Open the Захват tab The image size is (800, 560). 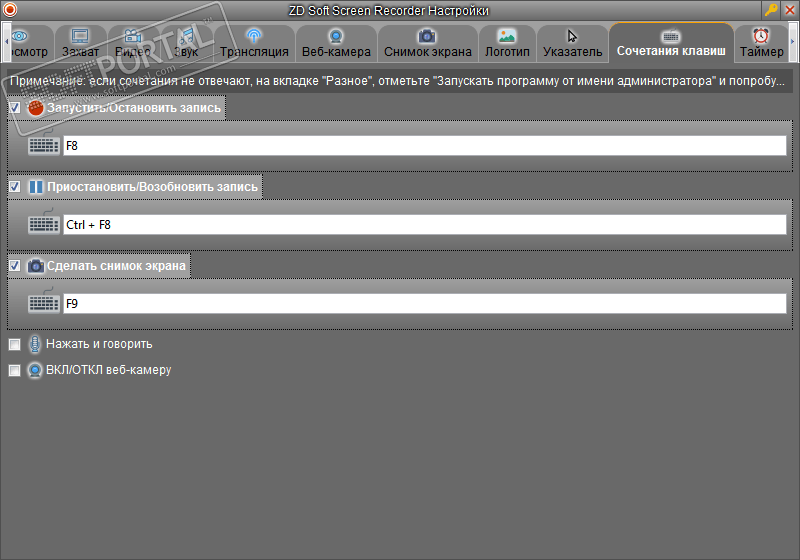point(80,43)
